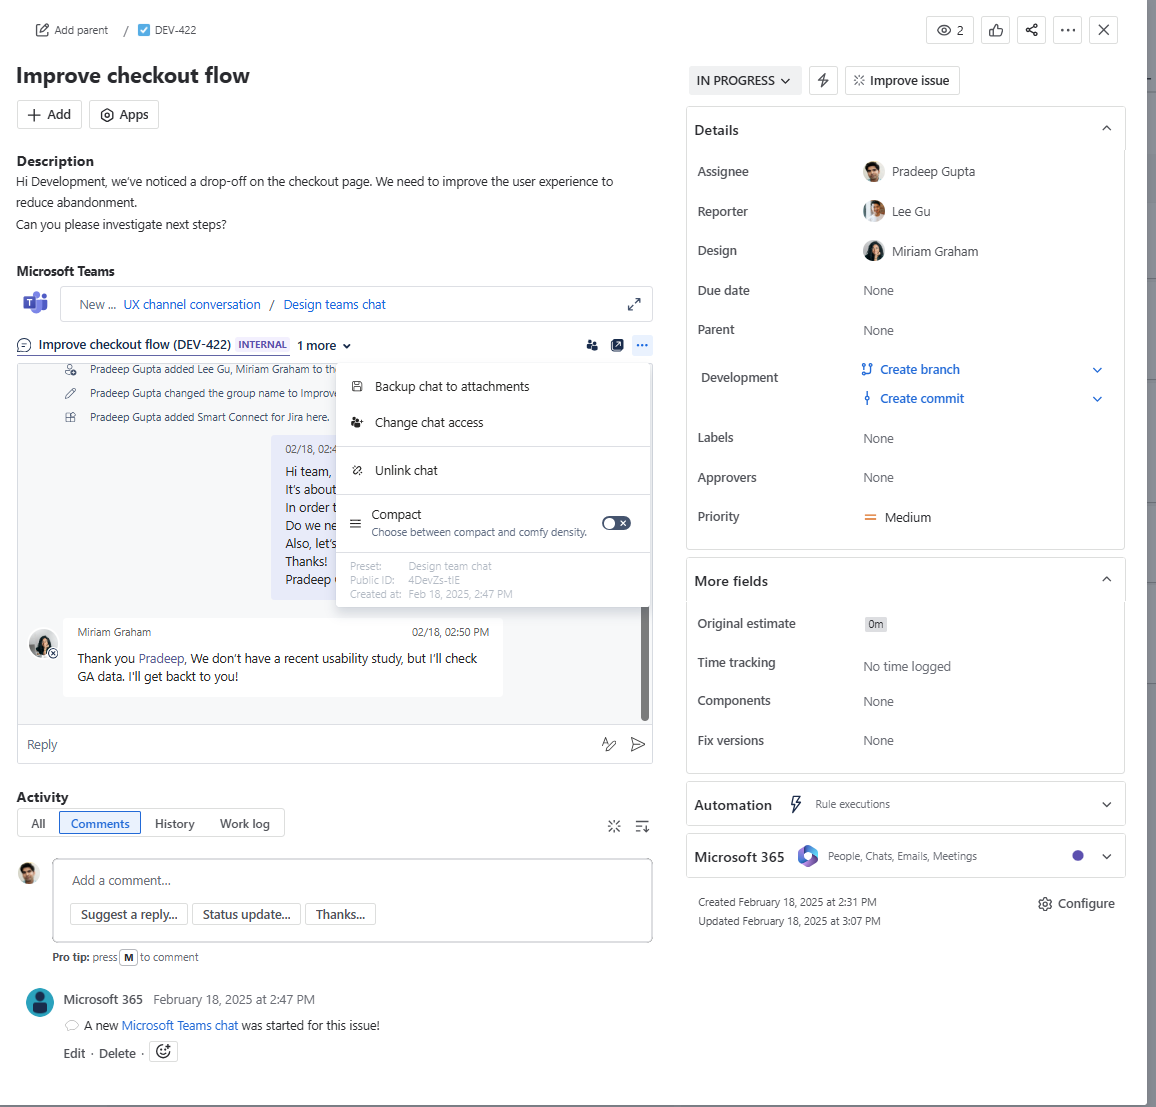Screen dimensions: 1156x1107
Task: Click the send reply arrow icon
Action: pyautogui.click(x=637, y=744)
